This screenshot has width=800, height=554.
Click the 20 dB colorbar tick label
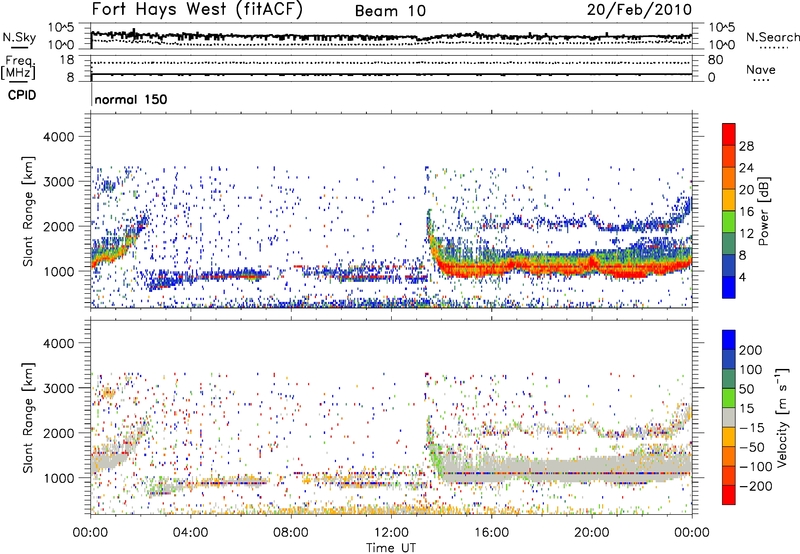(x=746, y=190)
